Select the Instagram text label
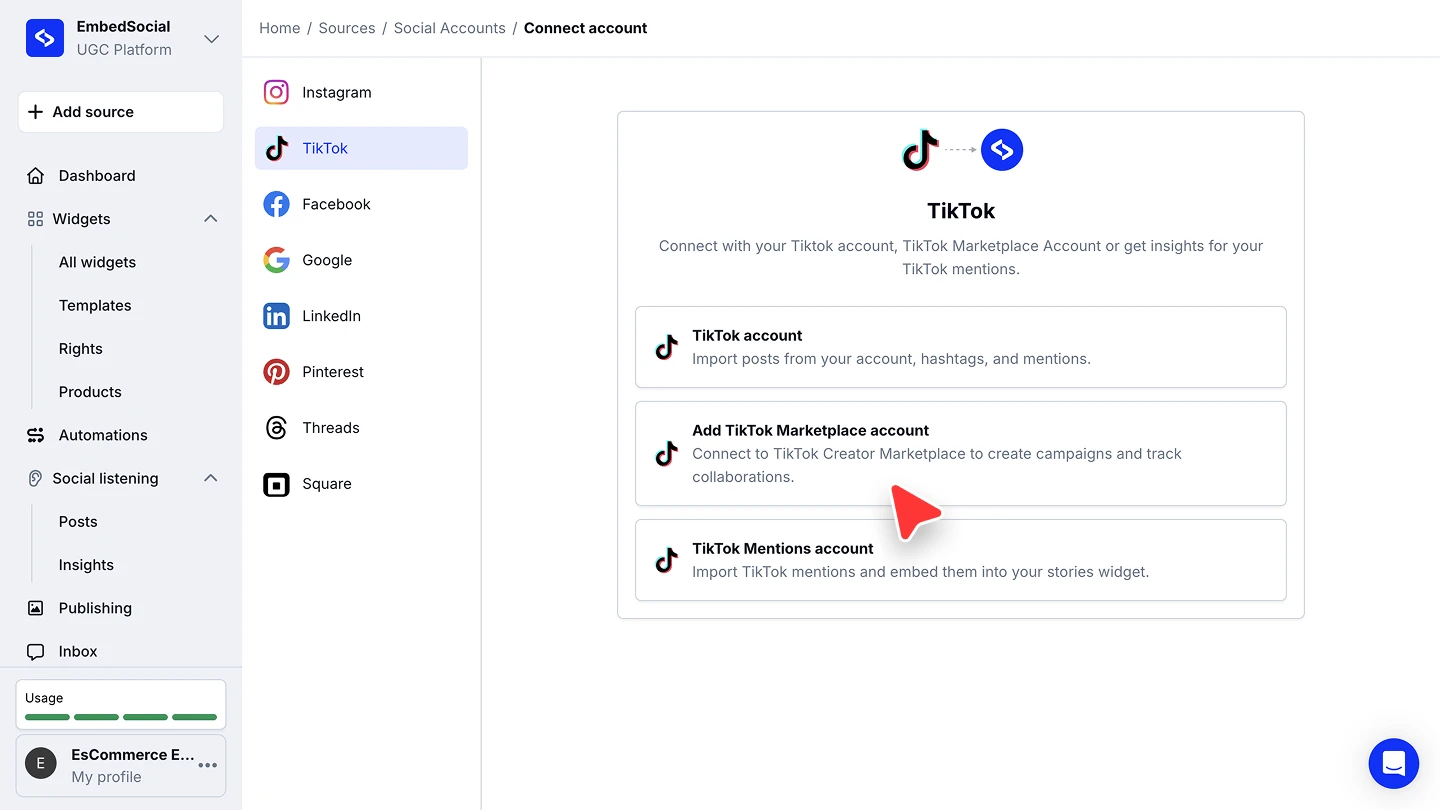Viewport: 1440px width, 810px height. [x=337, y=92]
